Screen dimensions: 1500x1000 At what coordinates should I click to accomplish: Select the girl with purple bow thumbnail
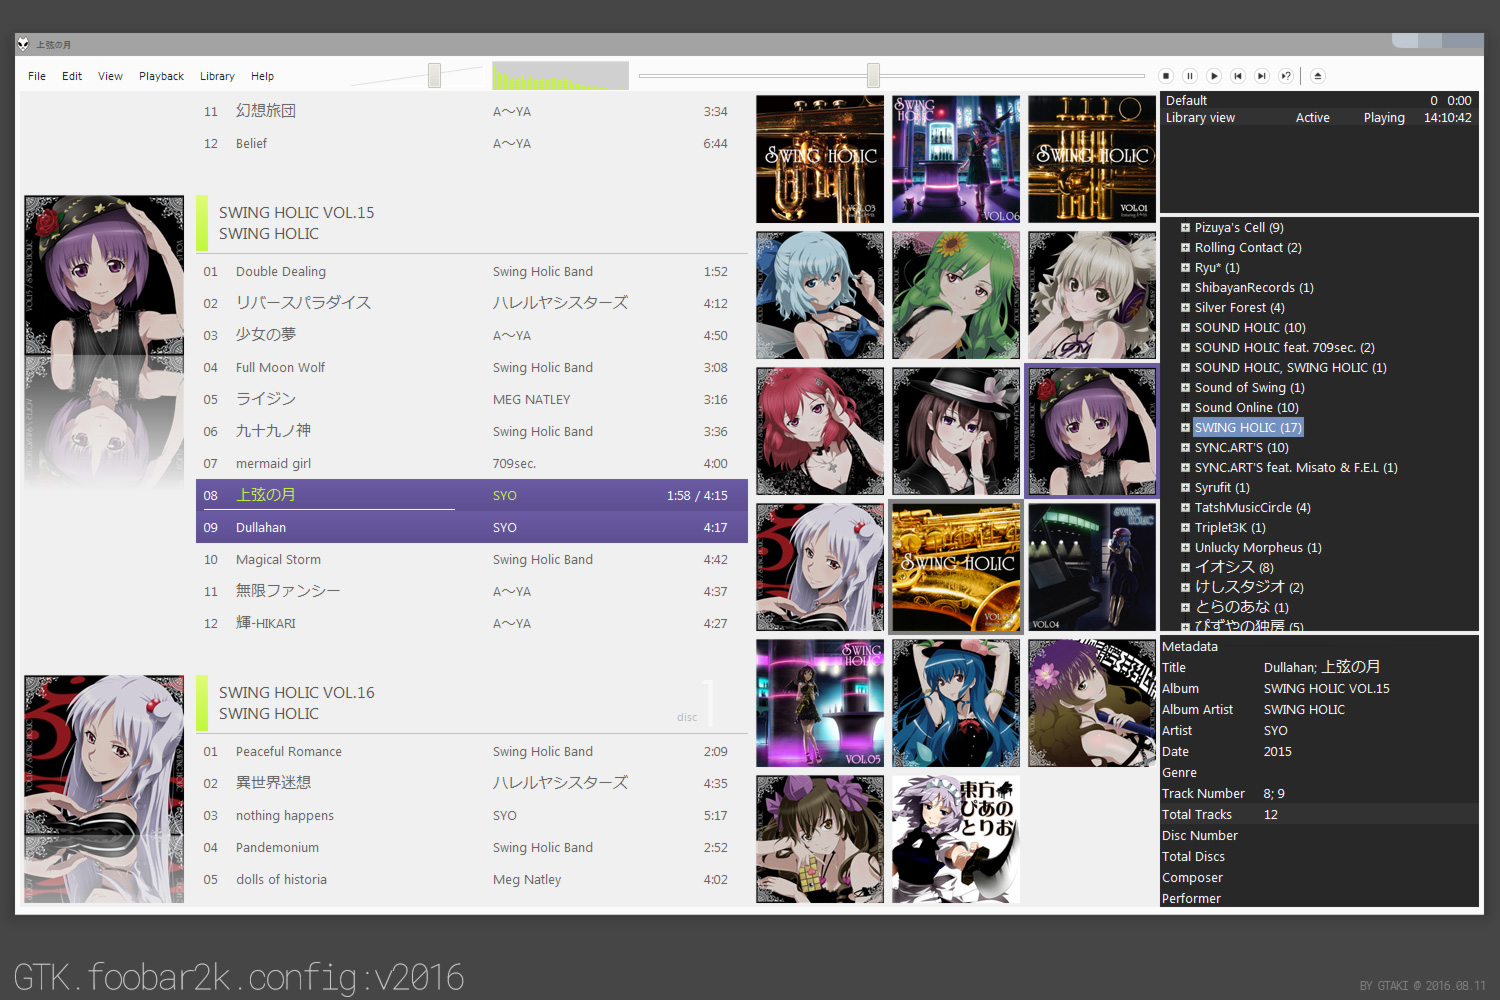pos(820,839)
